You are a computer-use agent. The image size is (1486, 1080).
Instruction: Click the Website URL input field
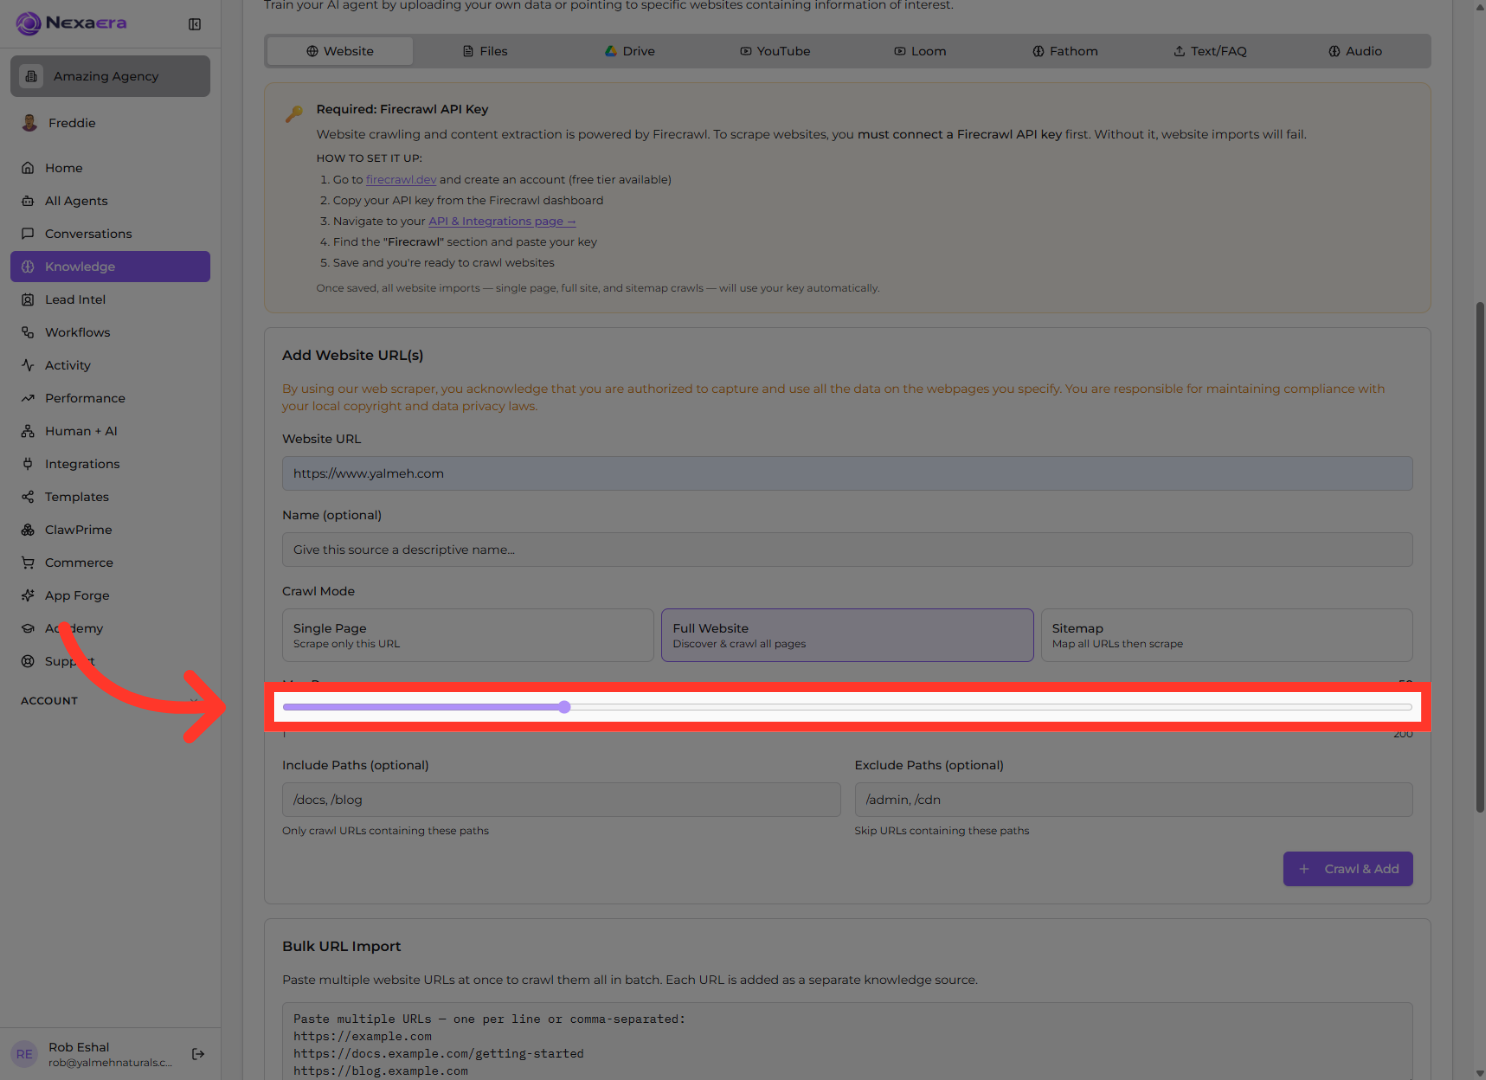click(847, 474)
